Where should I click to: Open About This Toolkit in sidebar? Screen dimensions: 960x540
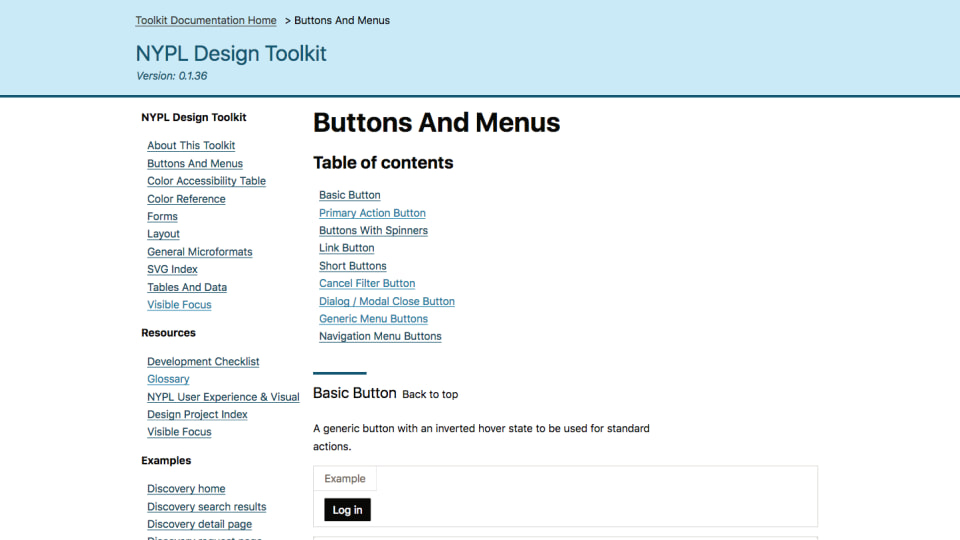[x=191, y=146]
